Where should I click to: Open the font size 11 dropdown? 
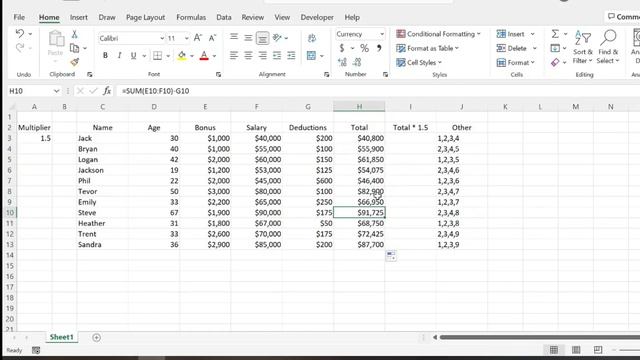[x=187, y=38]
